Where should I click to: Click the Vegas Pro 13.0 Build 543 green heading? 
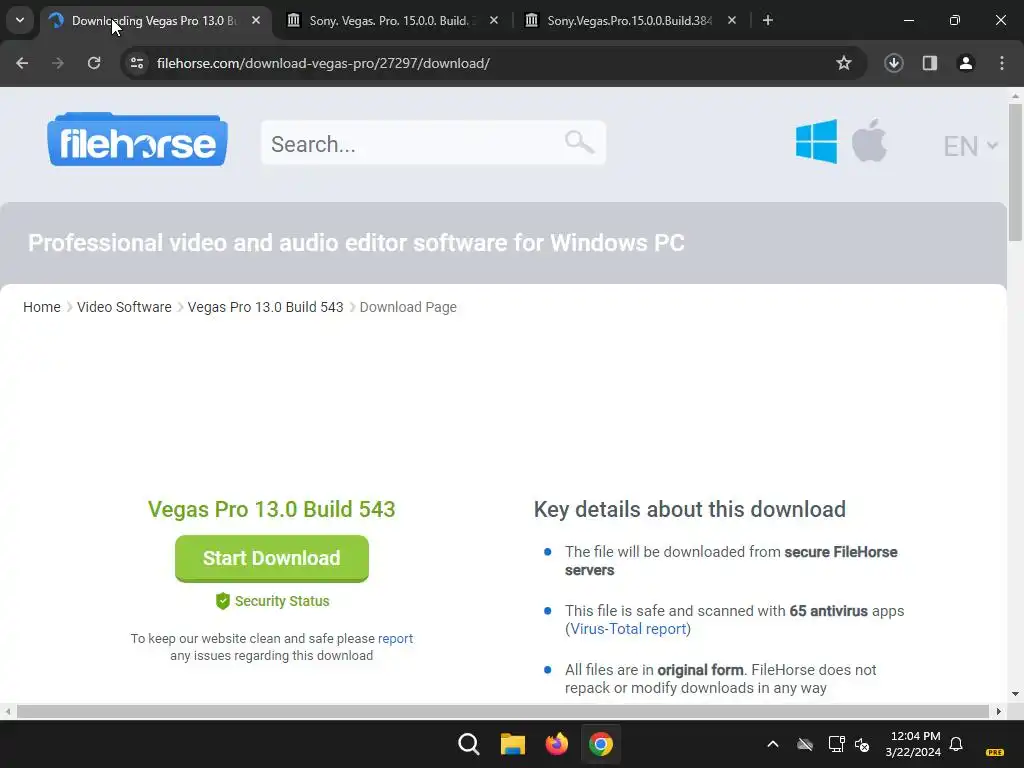tap(272, 509)
